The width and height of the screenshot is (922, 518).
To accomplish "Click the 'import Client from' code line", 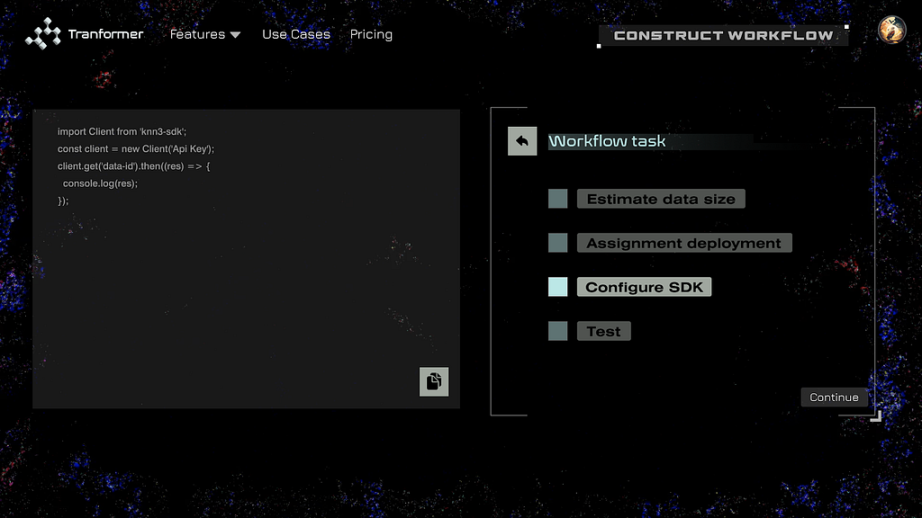I will [x=122, y=132].
